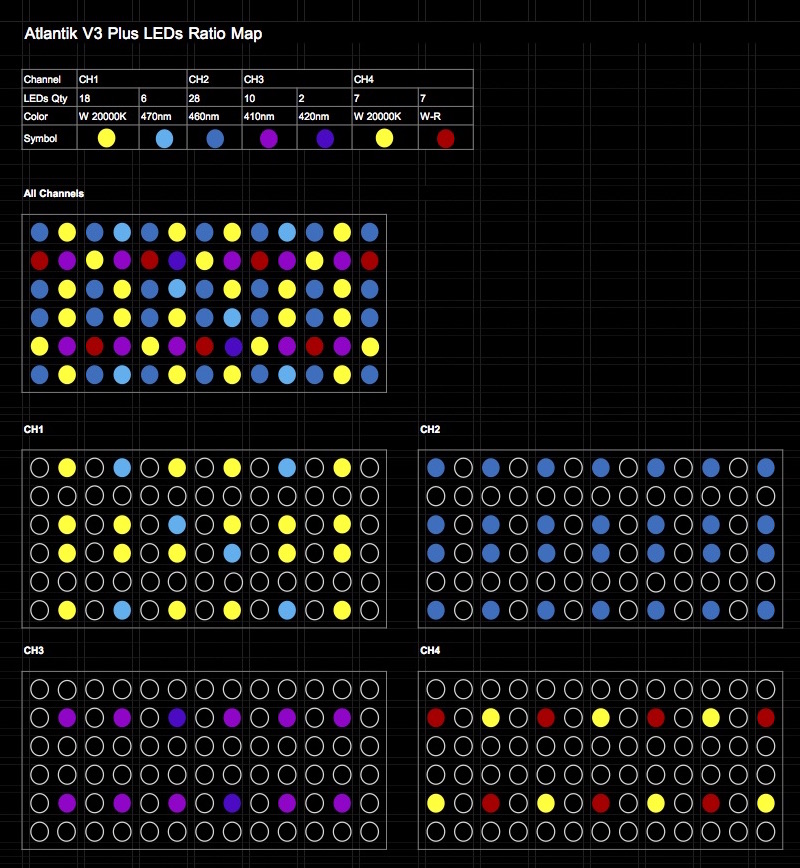This screenshot has height=868, width=800.
Task: Click the indigo LED in All Channels second row
Action: point(177,260)
